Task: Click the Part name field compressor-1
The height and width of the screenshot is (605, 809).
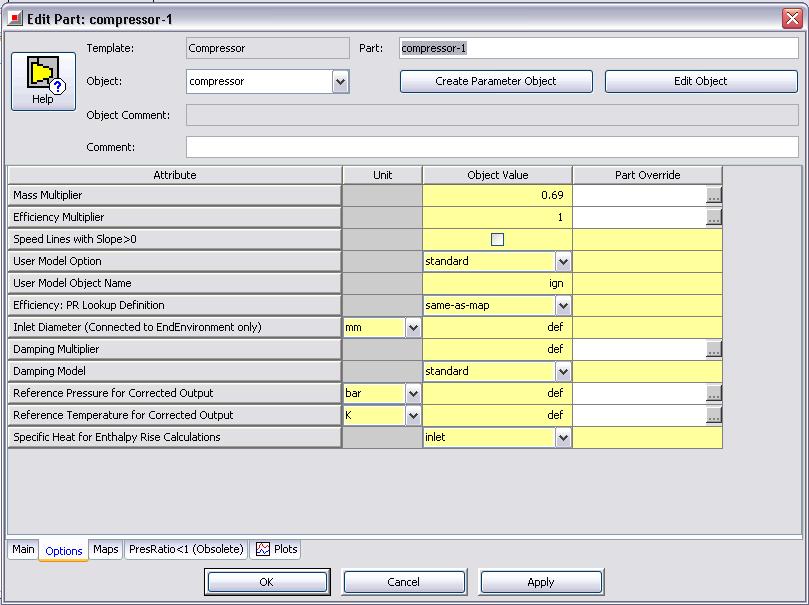Action: [598, 48]
